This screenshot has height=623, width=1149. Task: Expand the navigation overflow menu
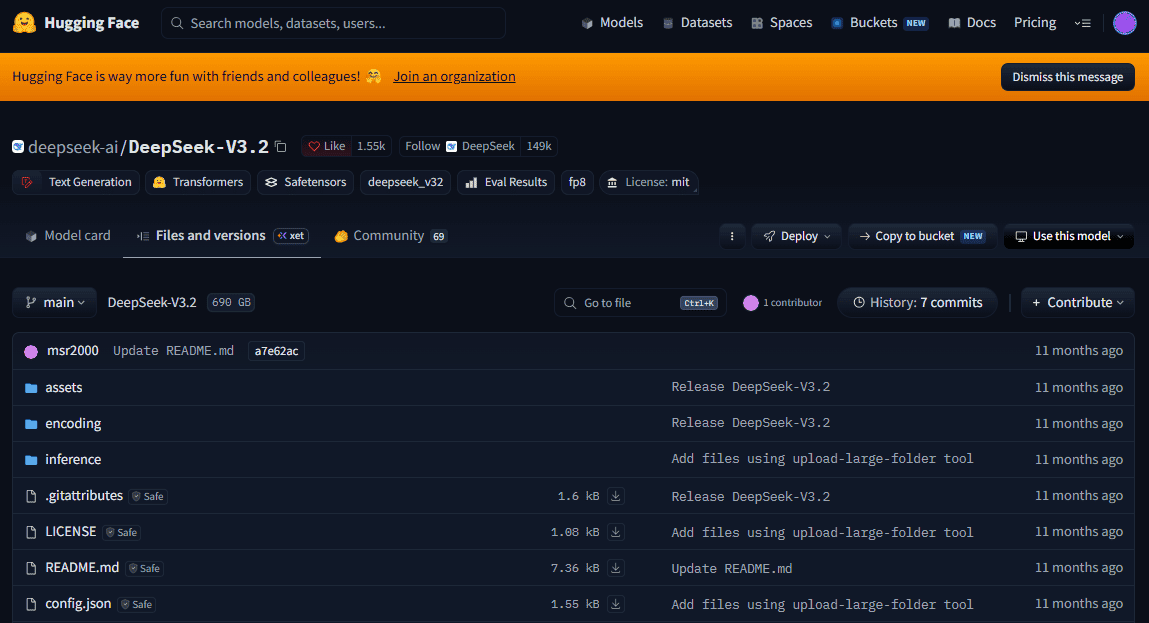(x=1082, y=23)
